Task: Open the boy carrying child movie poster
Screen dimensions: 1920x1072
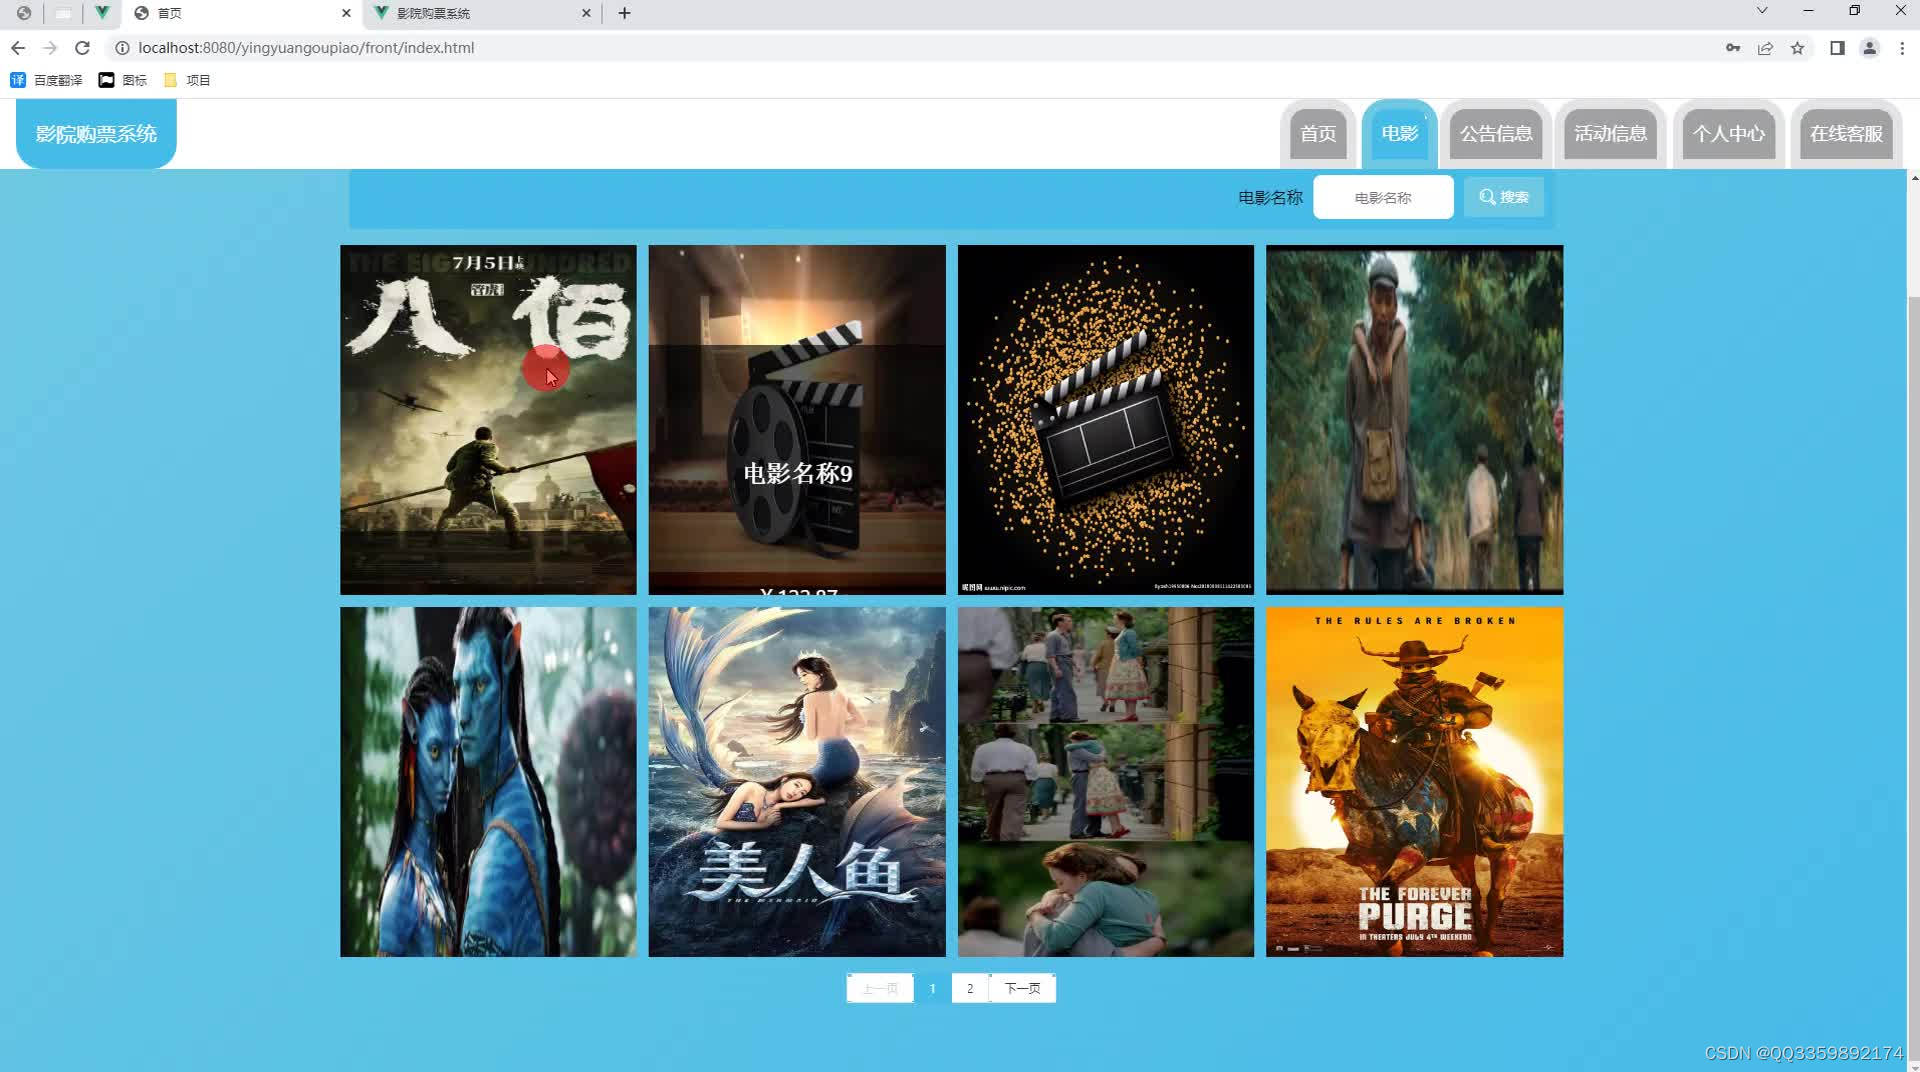Action: tap(1414, 420)
